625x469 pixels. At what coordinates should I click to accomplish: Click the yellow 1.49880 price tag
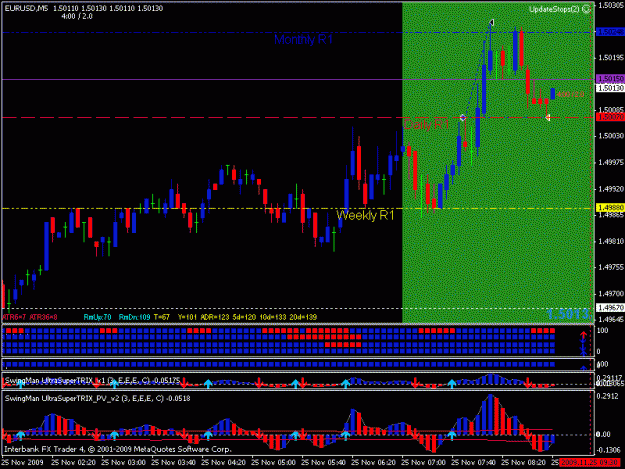coord(610,208)
